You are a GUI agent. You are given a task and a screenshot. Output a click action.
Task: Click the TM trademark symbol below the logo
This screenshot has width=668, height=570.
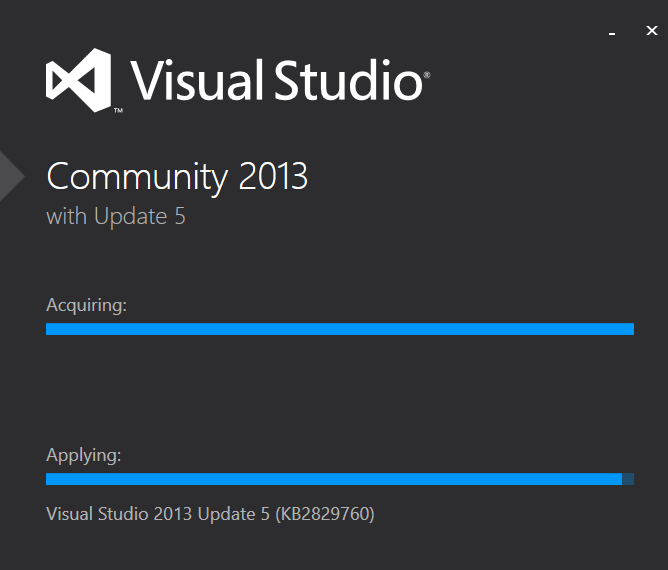pos(118,110)
